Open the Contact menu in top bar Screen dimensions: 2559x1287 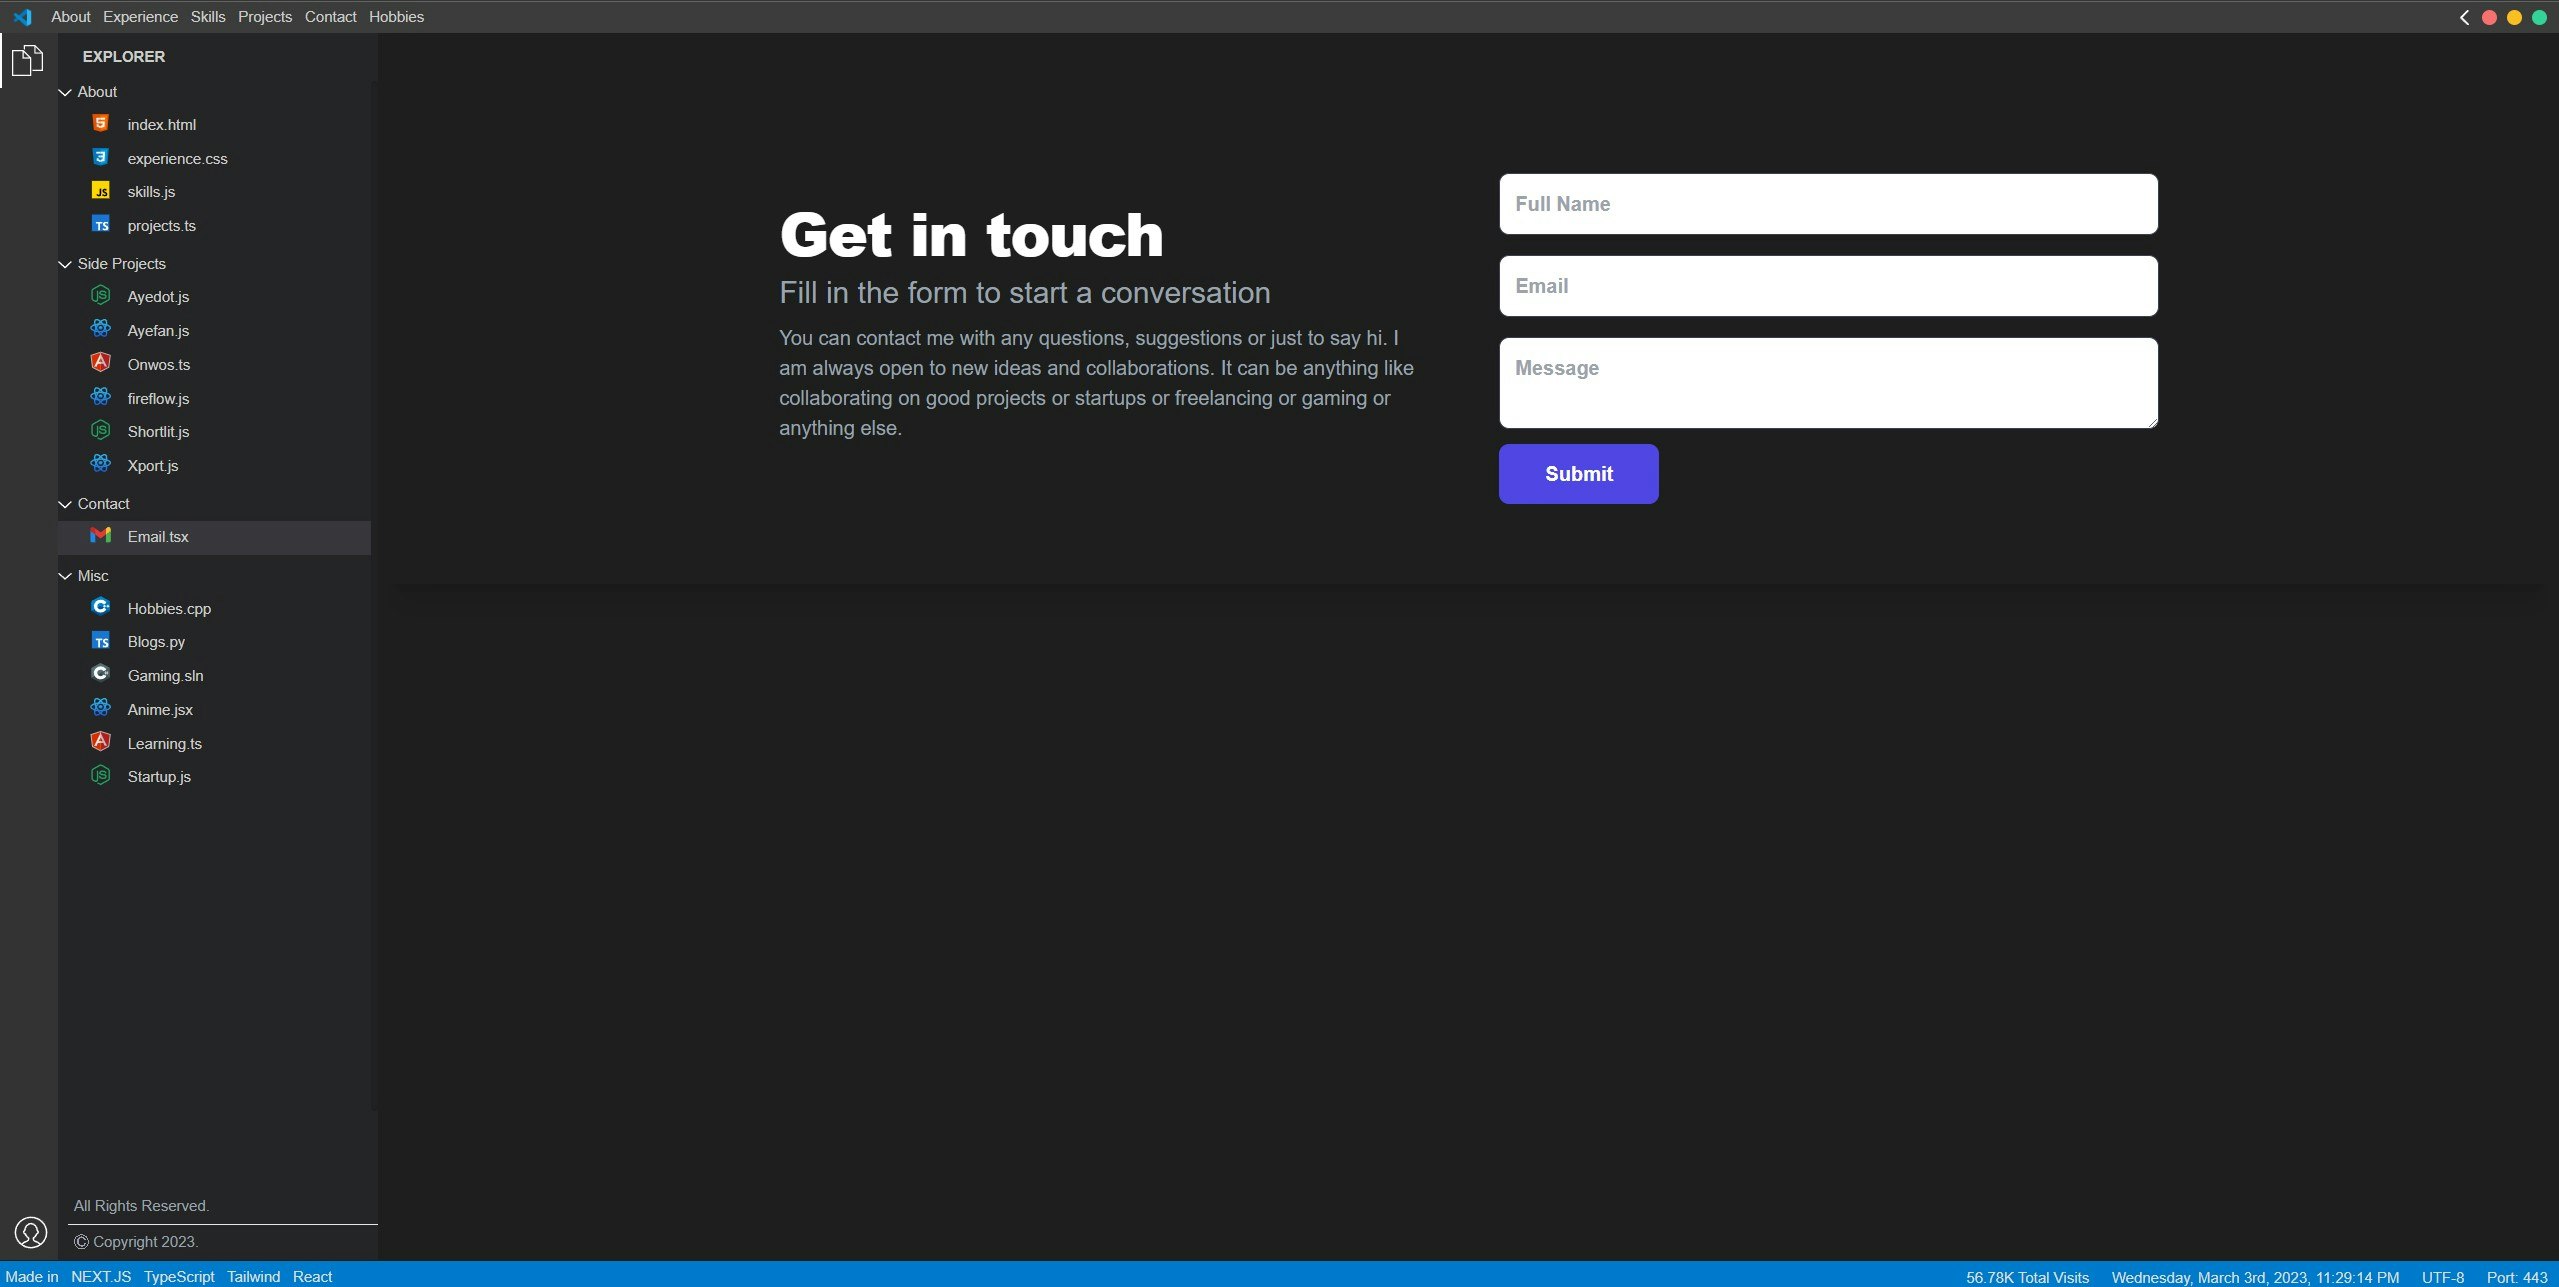pyautogui.click(x=331, y=17)
